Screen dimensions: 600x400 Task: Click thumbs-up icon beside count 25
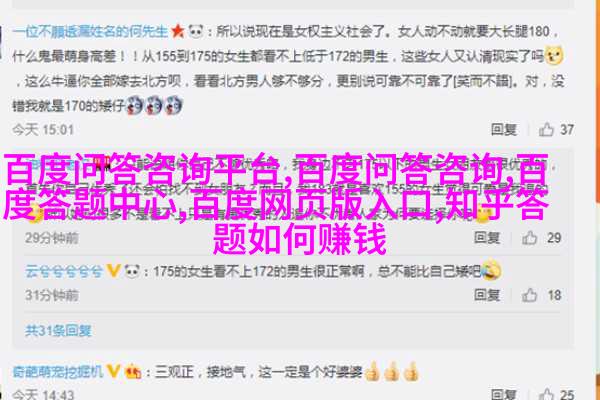pos(546,394)
